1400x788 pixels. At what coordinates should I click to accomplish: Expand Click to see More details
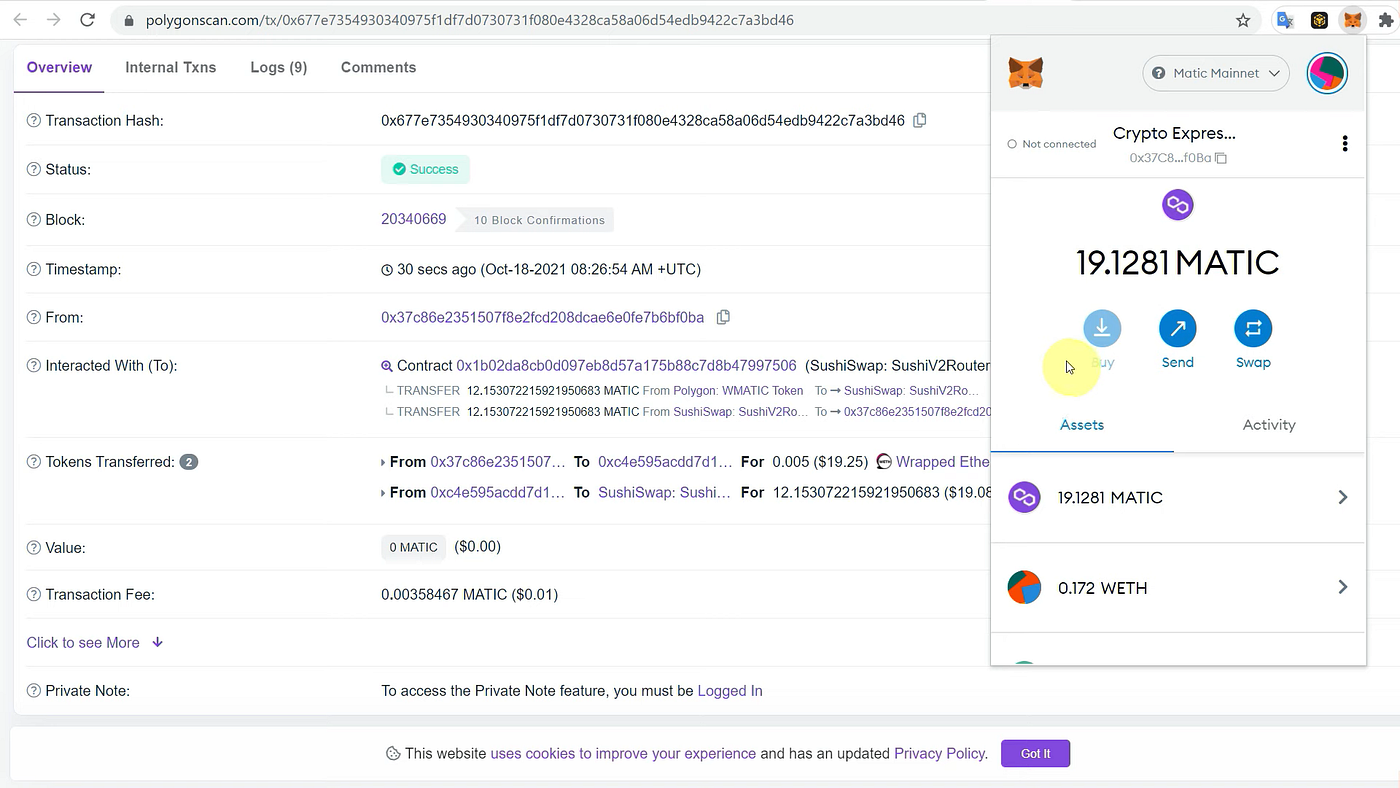(95, 643)
